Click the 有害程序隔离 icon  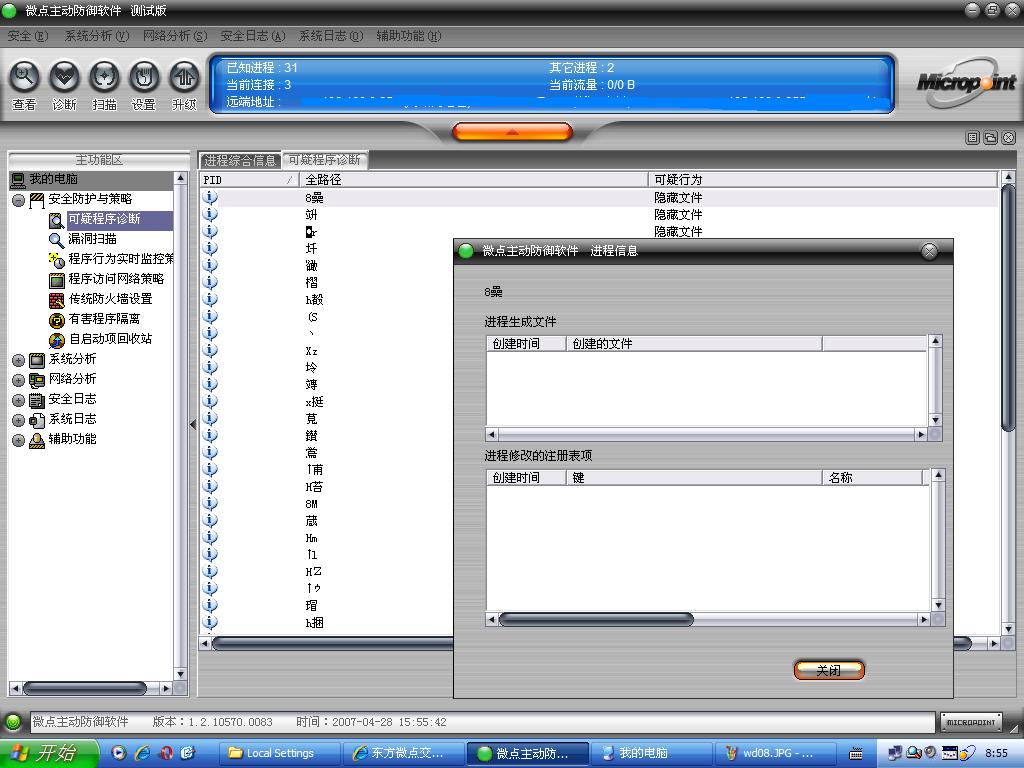pos(57,320)
